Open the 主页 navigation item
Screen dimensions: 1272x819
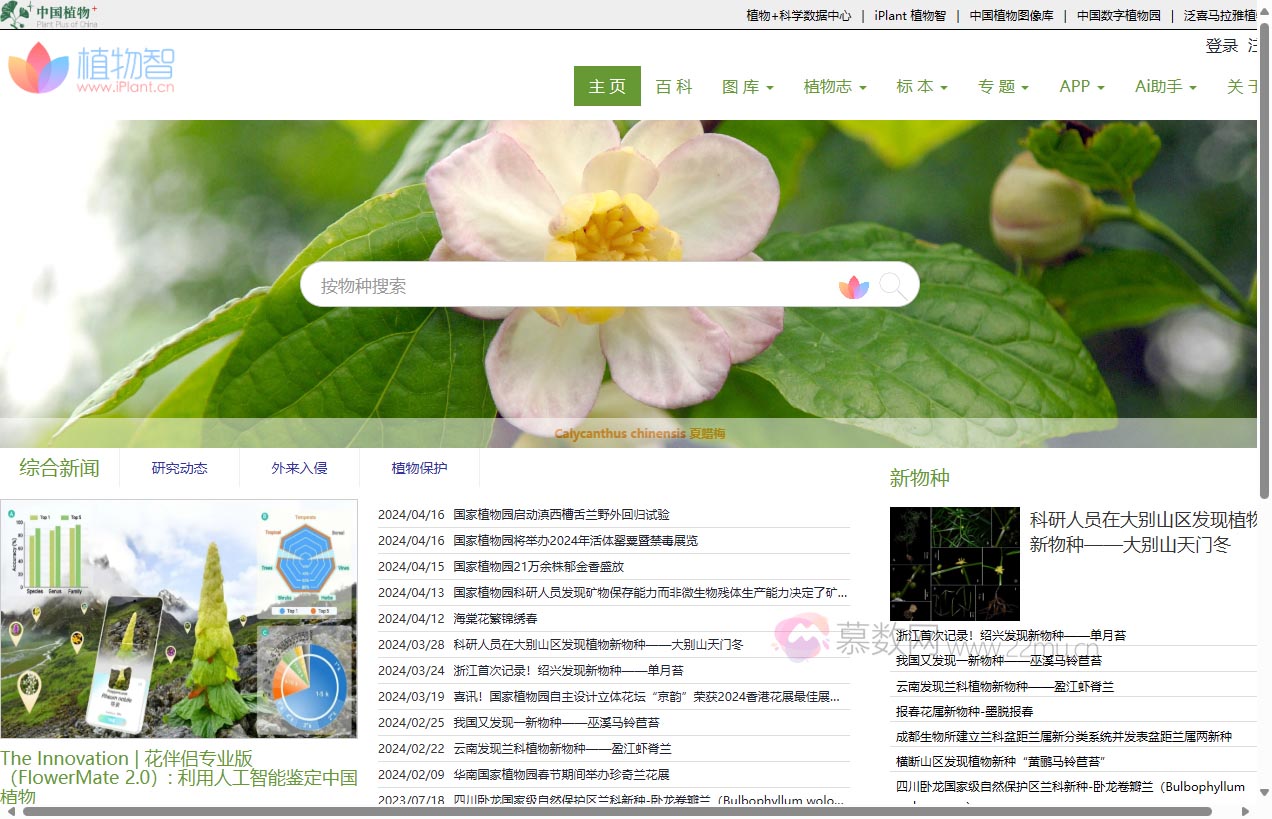[606, 86]
